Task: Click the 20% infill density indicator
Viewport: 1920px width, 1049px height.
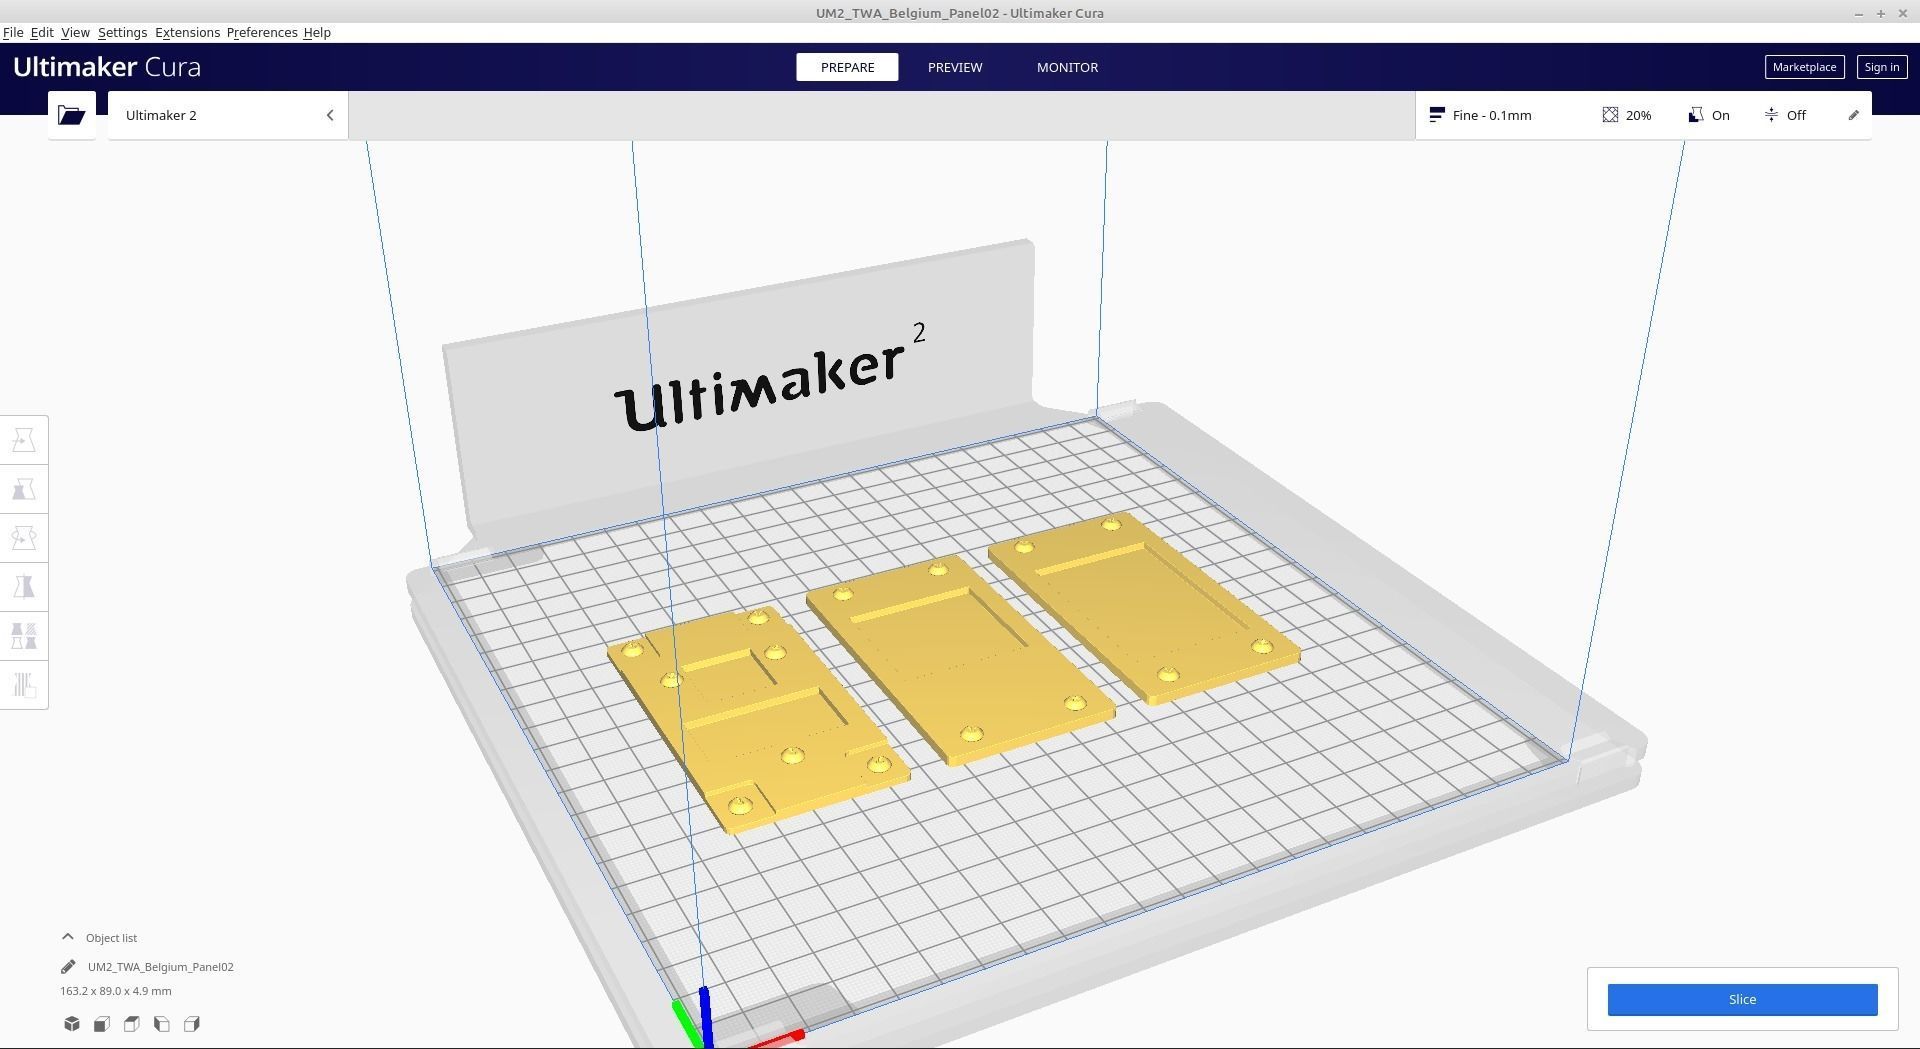Action: [x=1627, y=115]
